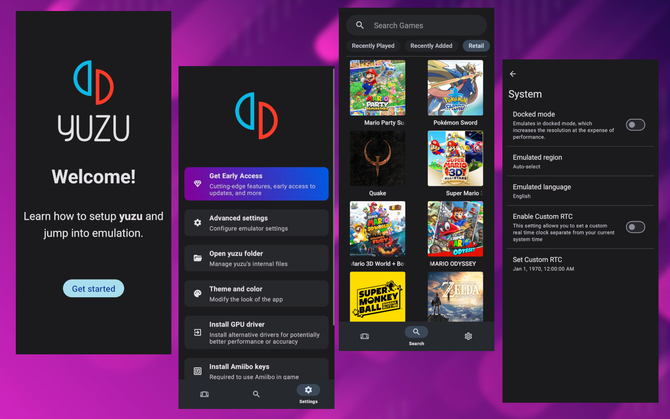Click the Quake title label

[377, 193]
